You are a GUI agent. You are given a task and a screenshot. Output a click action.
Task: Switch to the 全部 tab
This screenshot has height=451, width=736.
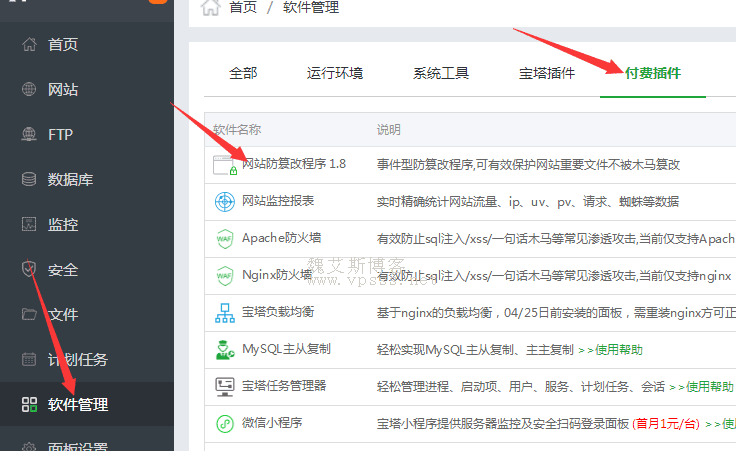(243, 73)
